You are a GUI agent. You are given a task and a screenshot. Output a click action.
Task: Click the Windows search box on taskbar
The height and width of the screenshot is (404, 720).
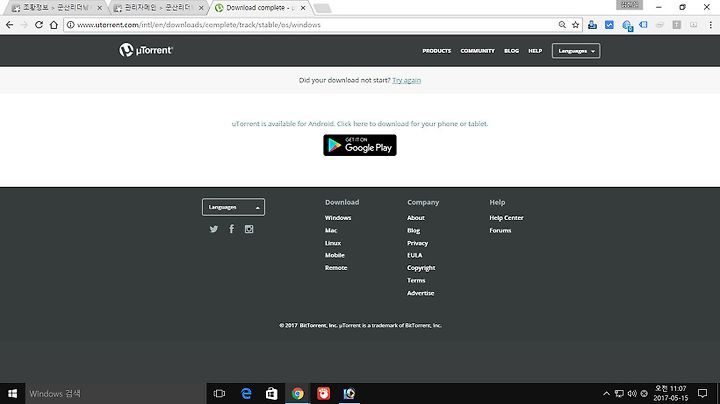[115, 393]
